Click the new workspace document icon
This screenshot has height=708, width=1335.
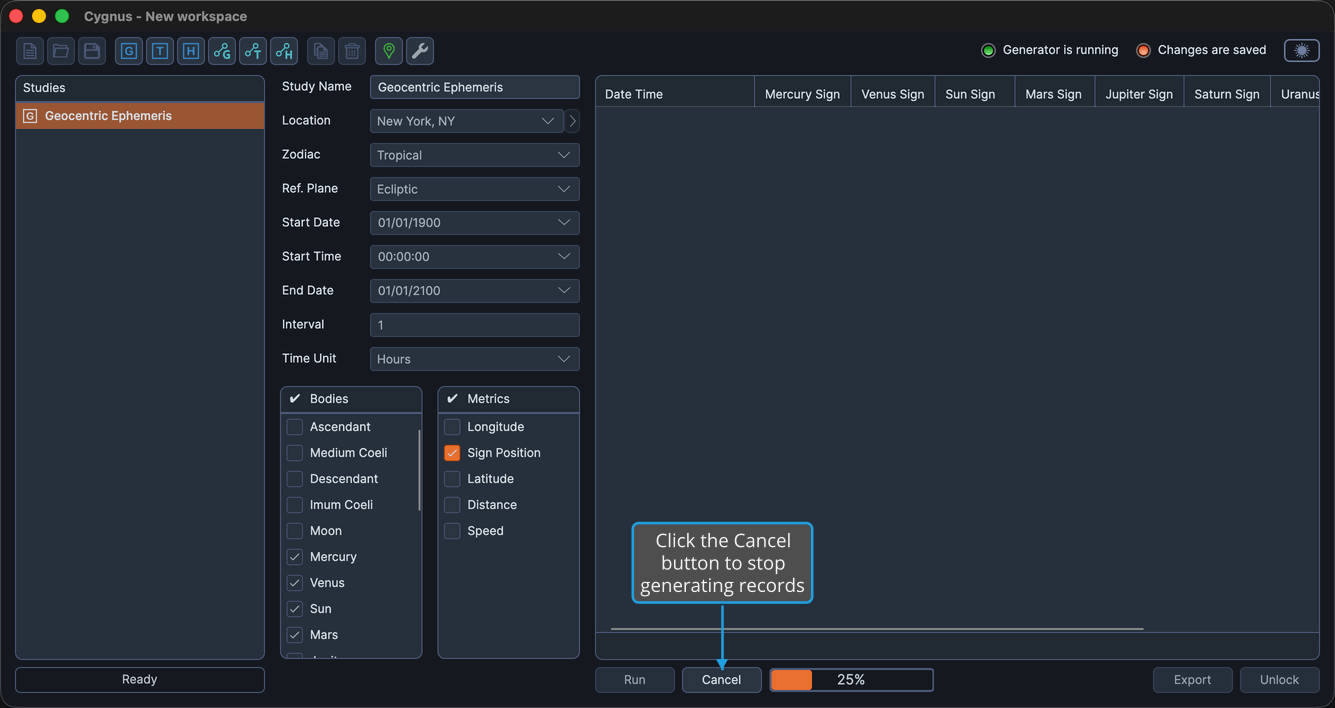click(x=30, y=51)
